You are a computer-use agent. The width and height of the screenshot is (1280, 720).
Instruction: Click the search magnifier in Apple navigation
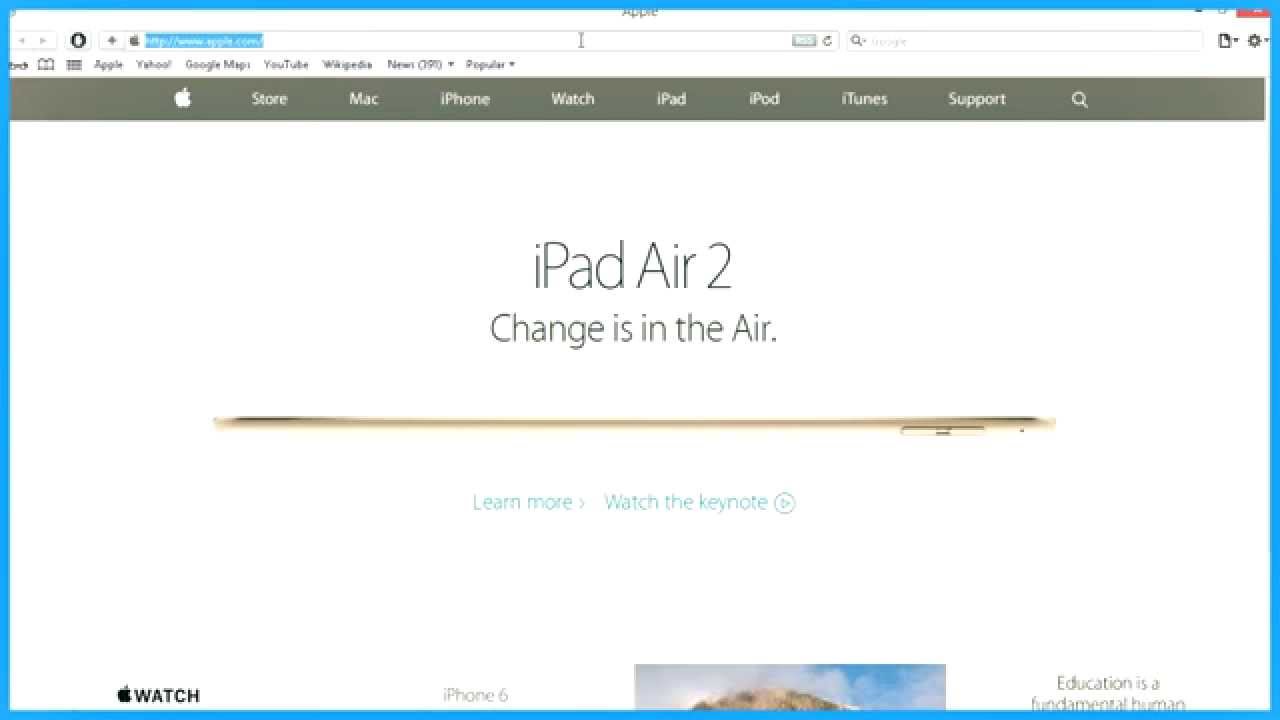tap(1079, 99)
